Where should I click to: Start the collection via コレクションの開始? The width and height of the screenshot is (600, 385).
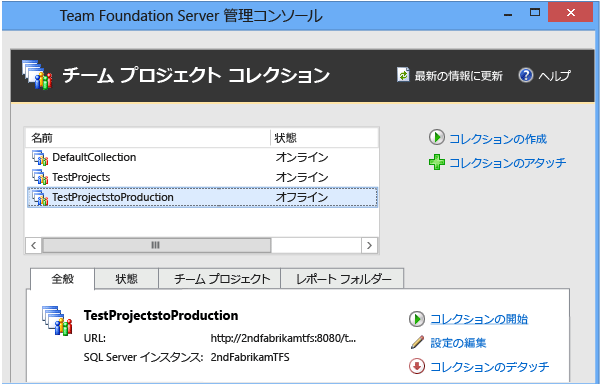479,319
